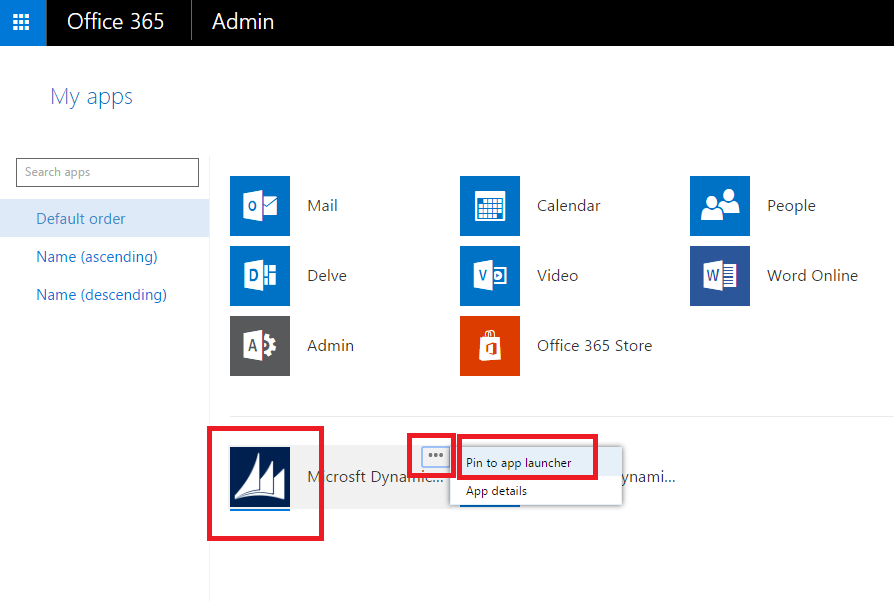The image size is (894, 601).
Task: Select Pin to app launcher
Action: point(519,463)
